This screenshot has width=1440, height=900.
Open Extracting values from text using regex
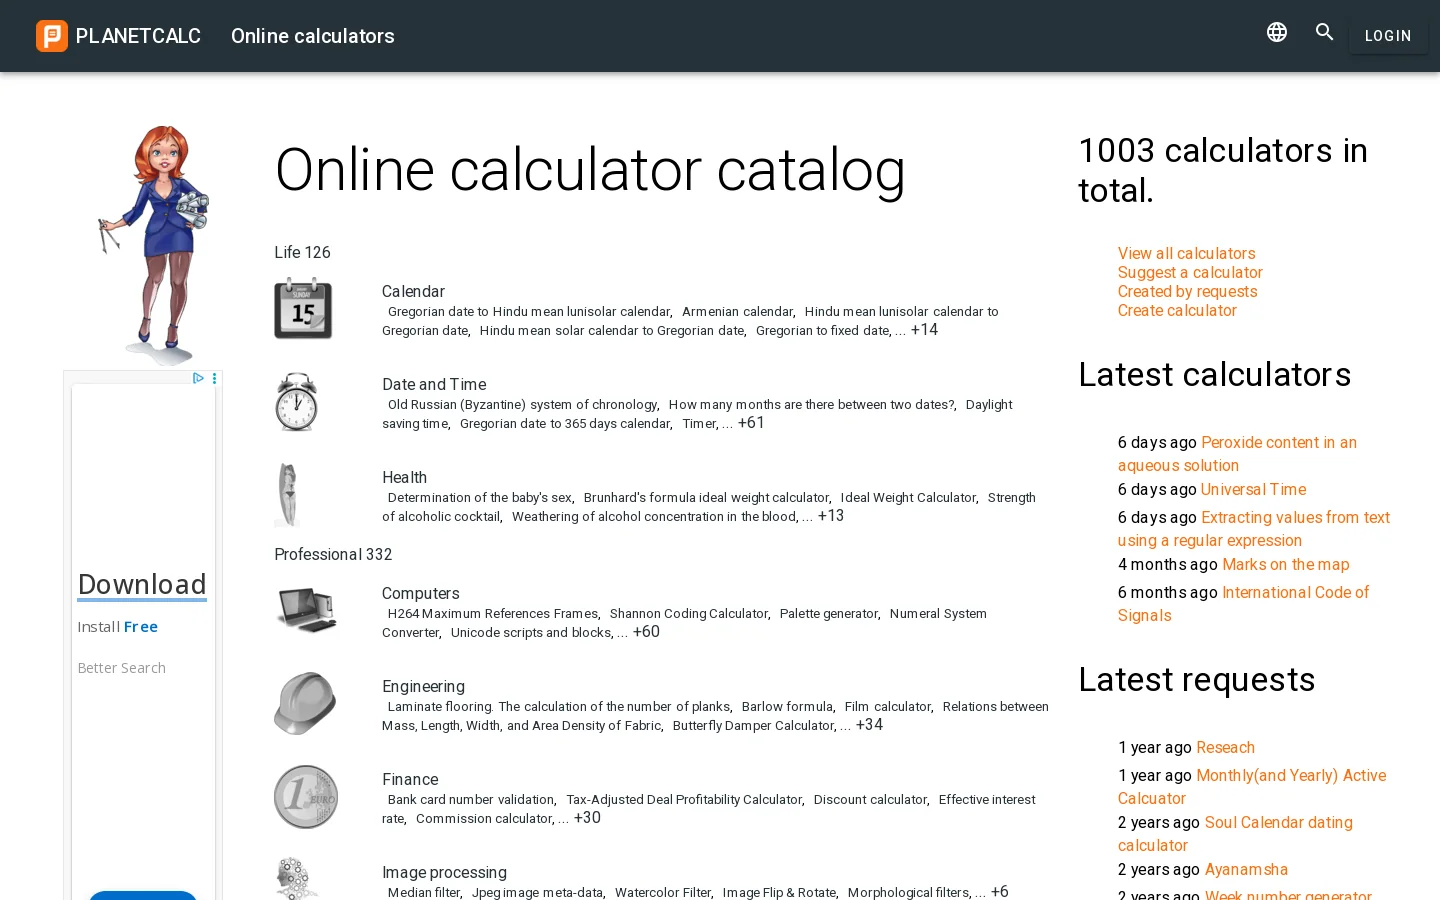[x=1254, y=529]
